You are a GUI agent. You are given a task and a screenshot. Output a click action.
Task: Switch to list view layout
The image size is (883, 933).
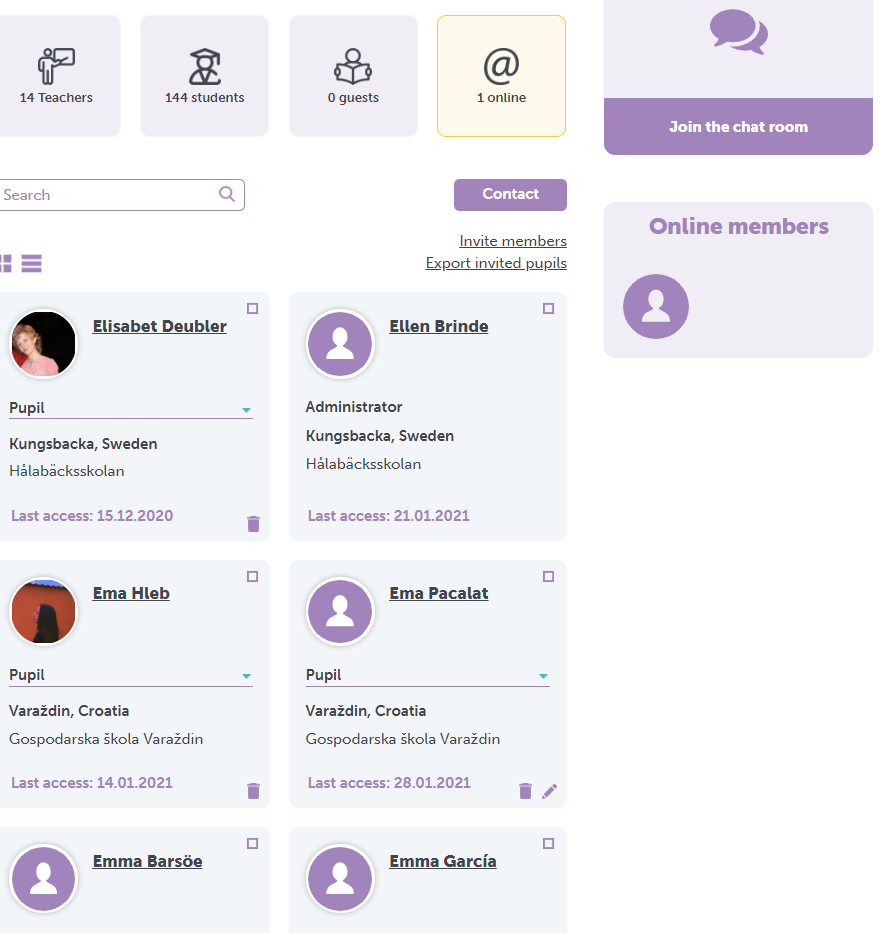click(32, 264)
